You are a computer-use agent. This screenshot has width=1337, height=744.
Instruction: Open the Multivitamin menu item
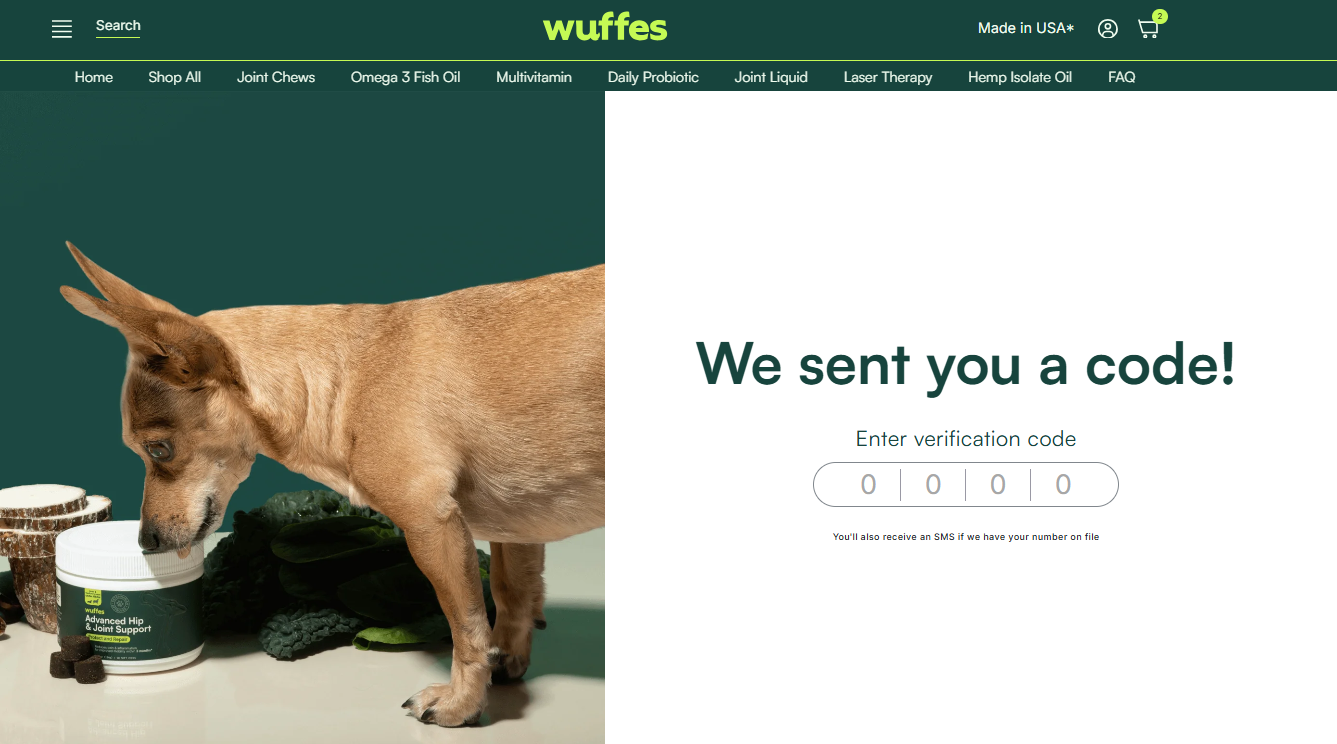click(534, 77)
